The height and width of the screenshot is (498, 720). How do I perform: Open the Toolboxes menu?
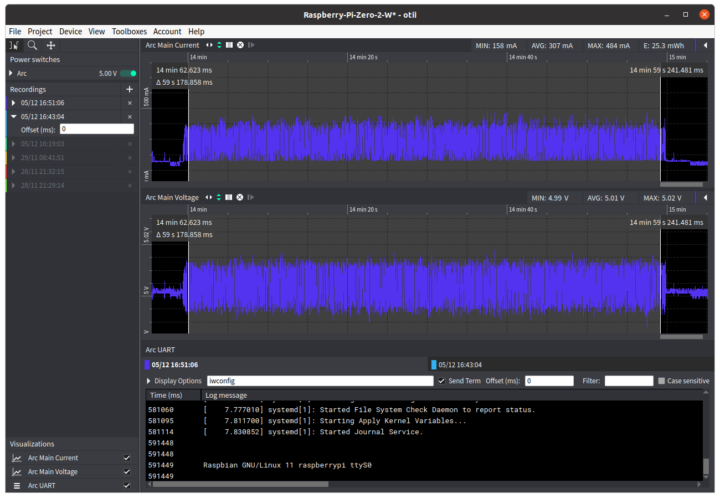pyautogui.click(x=129, y=31)
